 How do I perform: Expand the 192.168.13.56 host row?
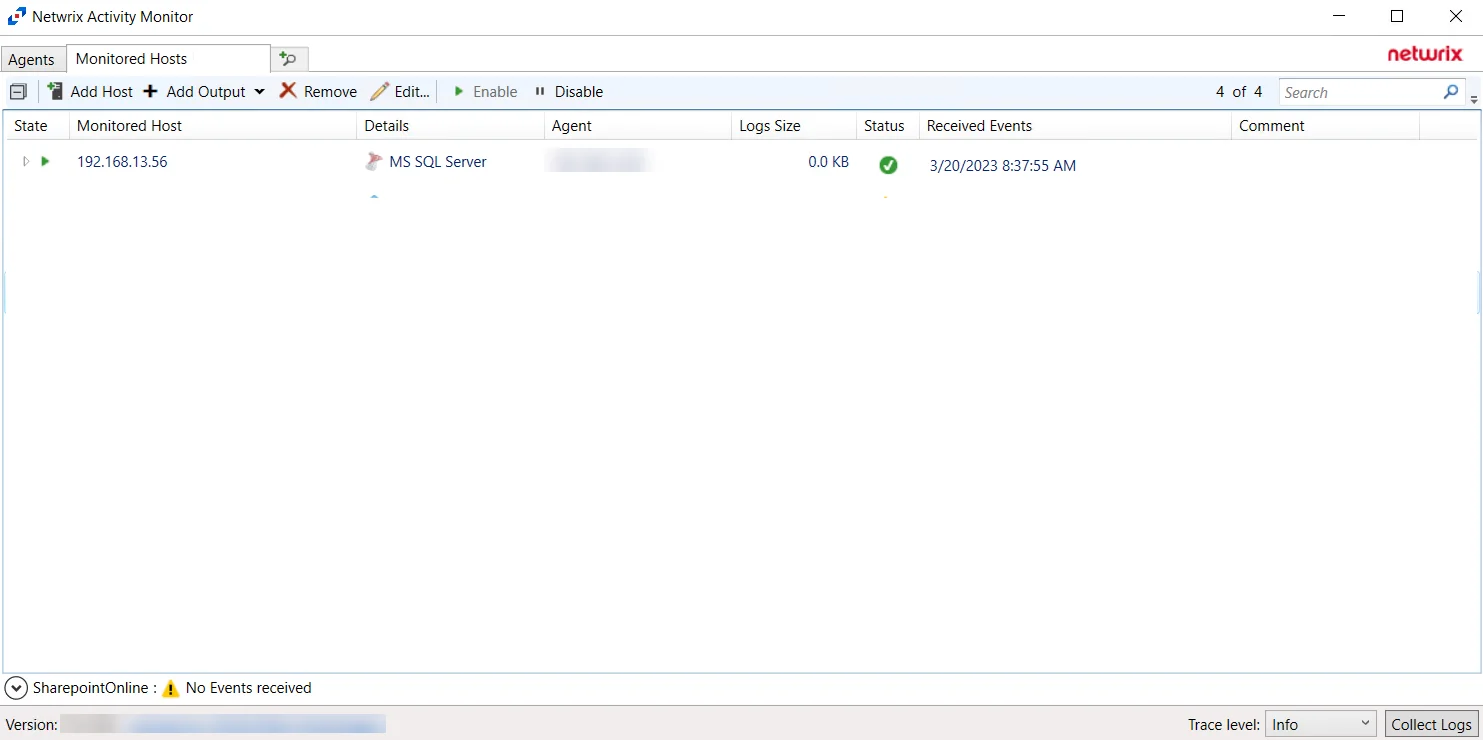(26, 161)
